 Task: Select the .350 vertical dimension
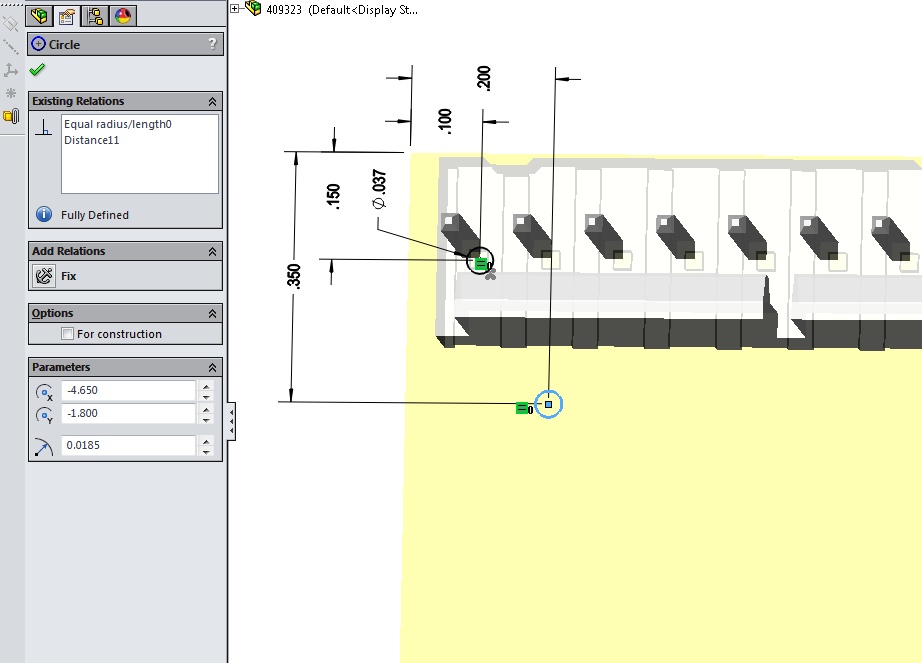point(294,276)
